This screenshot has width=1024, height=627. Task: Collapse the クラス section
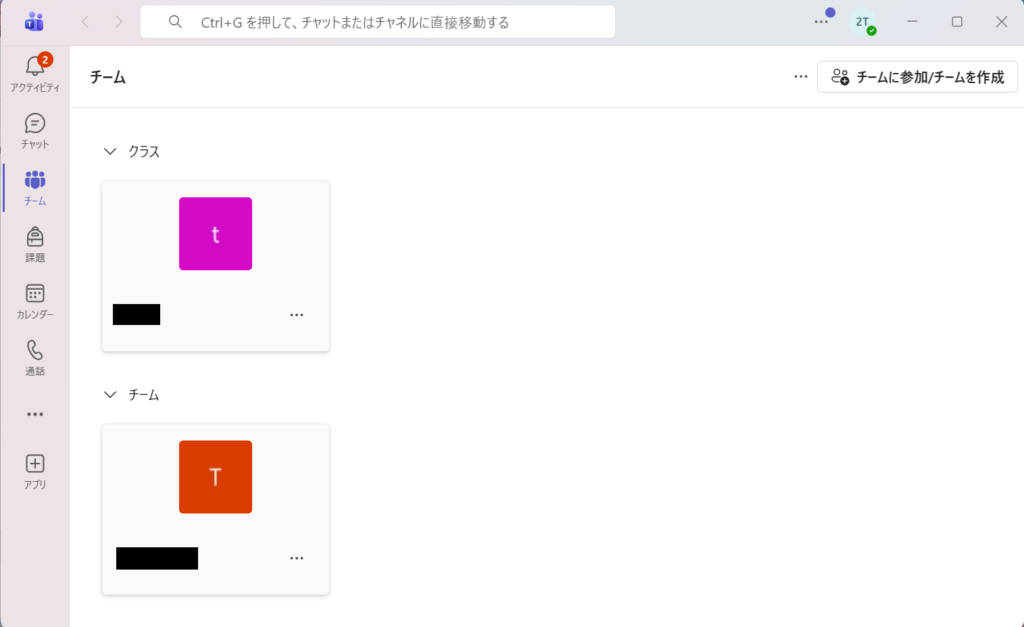pos(110,152)
